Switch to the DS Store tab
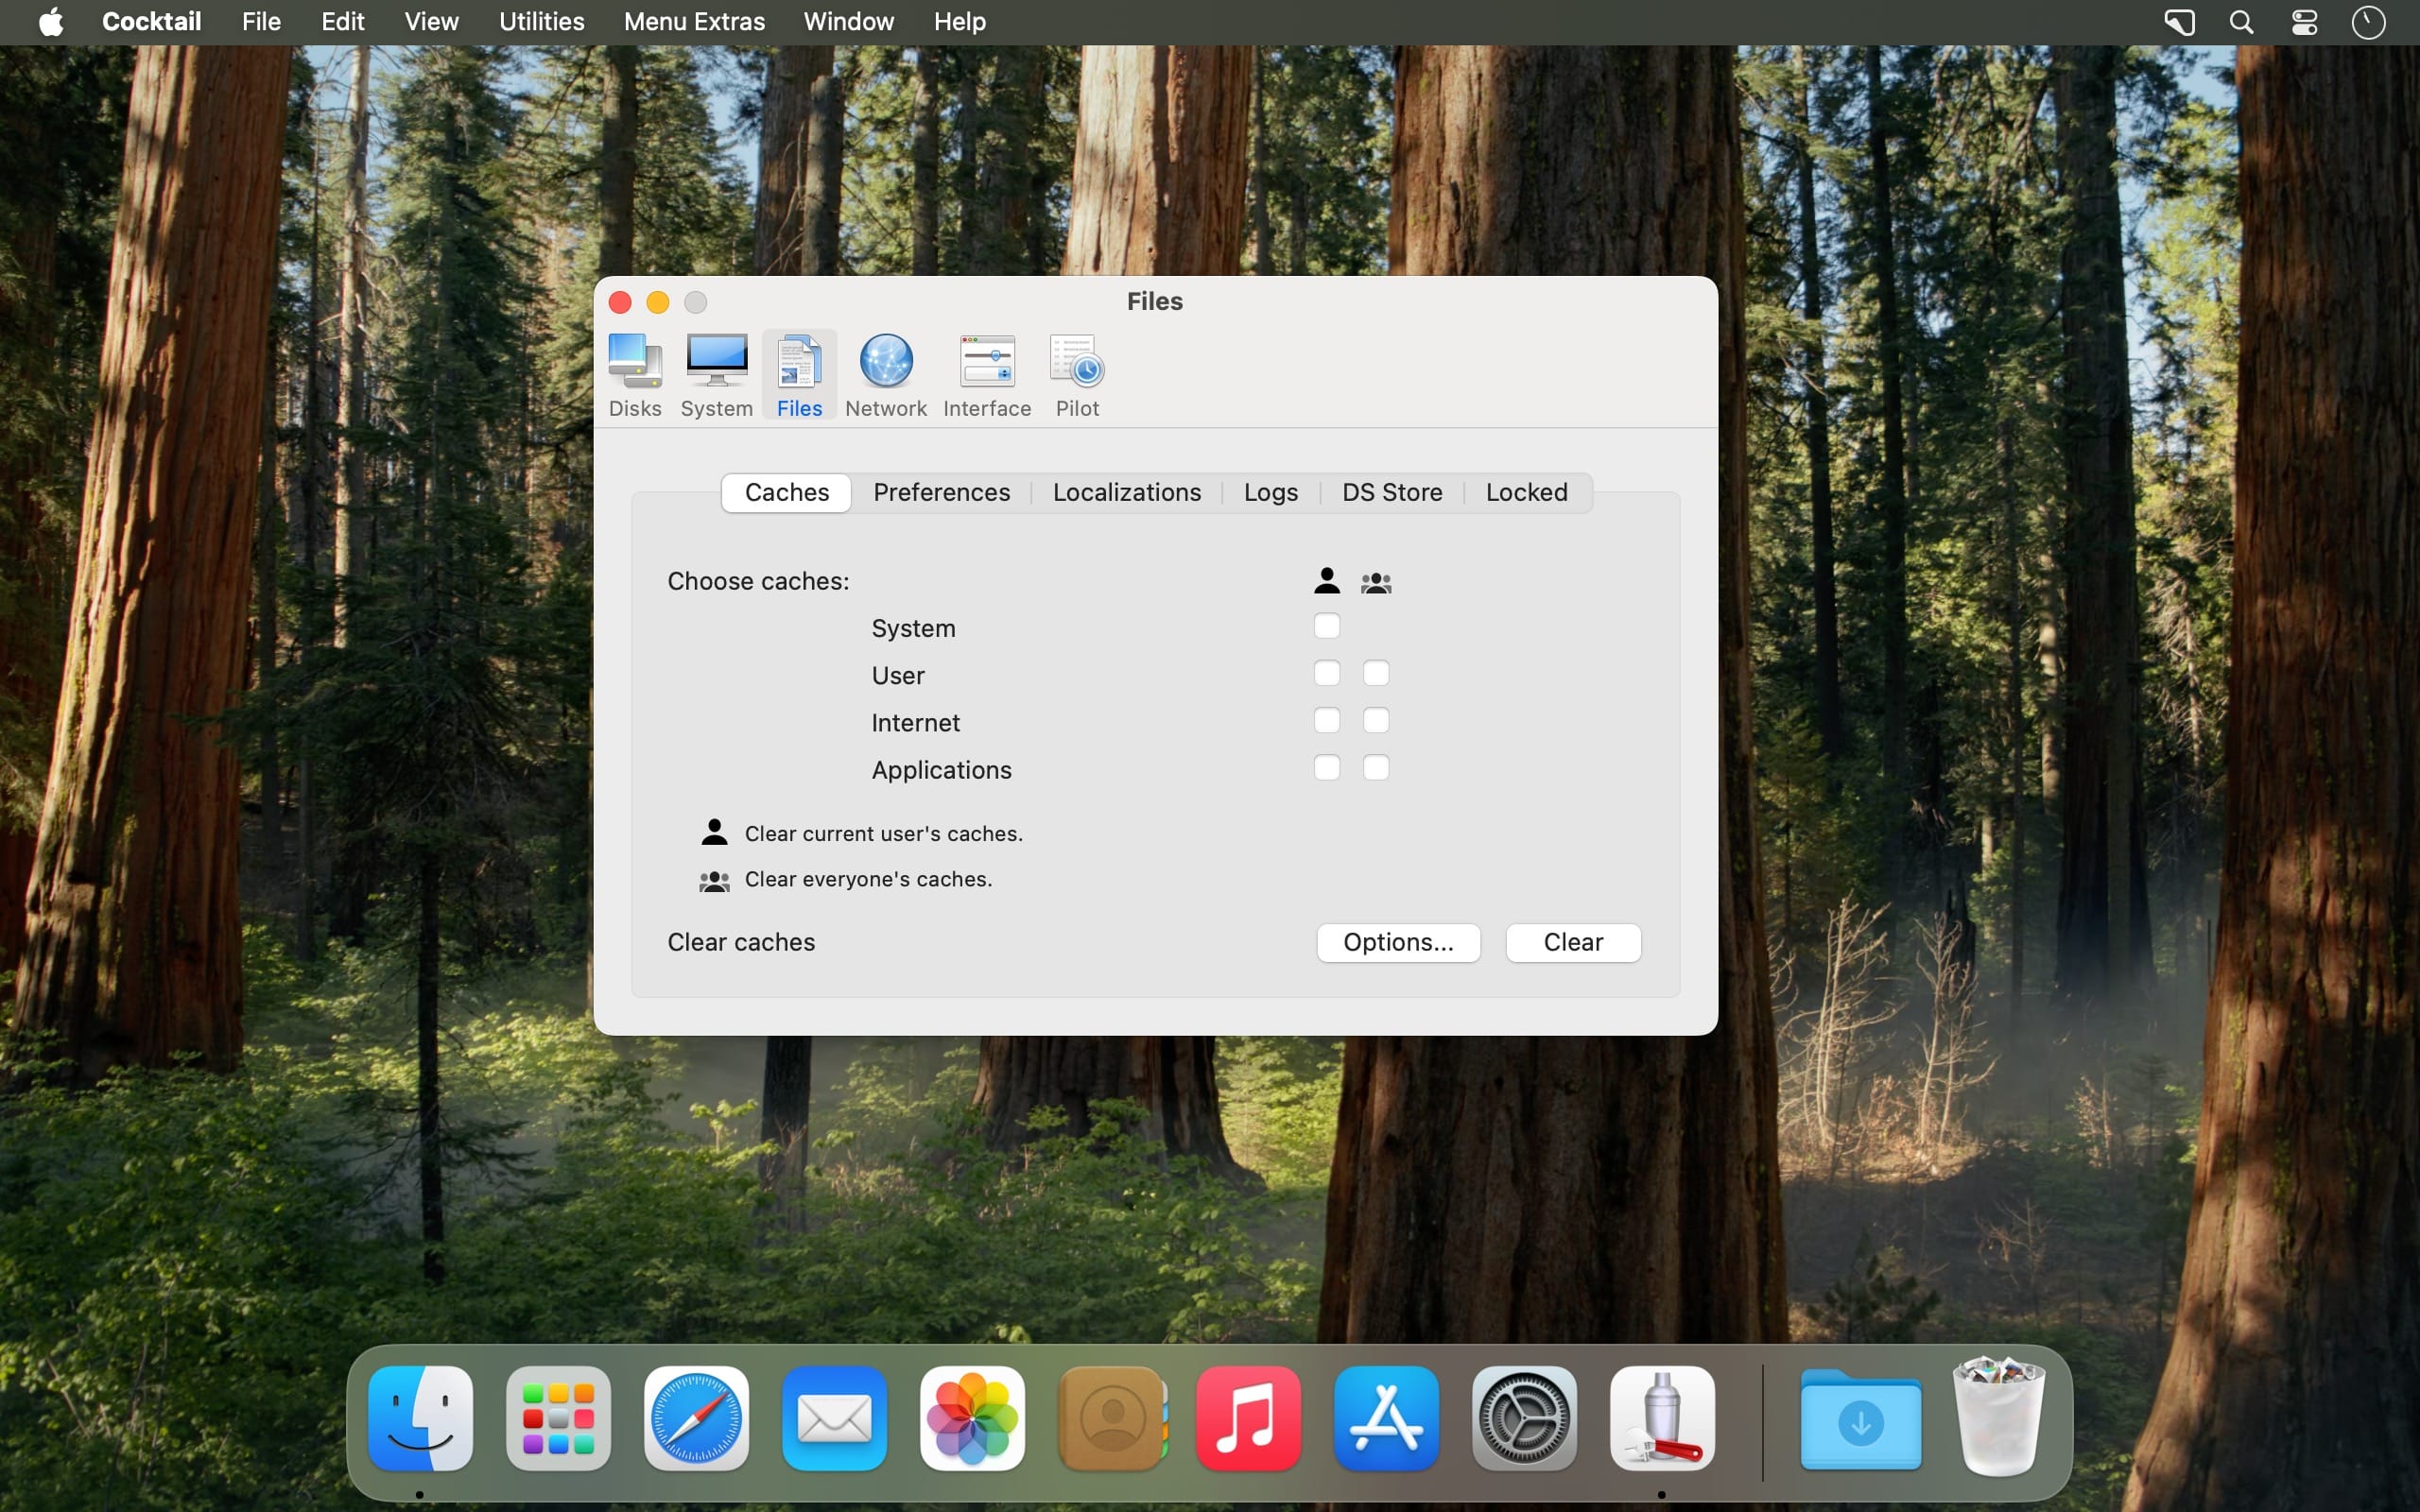 pyautogui.click(x=1392, y=492)
